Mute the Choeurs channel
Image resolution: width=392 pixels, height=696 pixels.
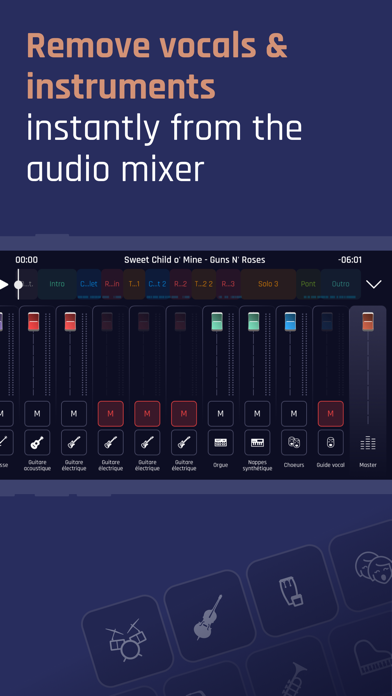294,414
